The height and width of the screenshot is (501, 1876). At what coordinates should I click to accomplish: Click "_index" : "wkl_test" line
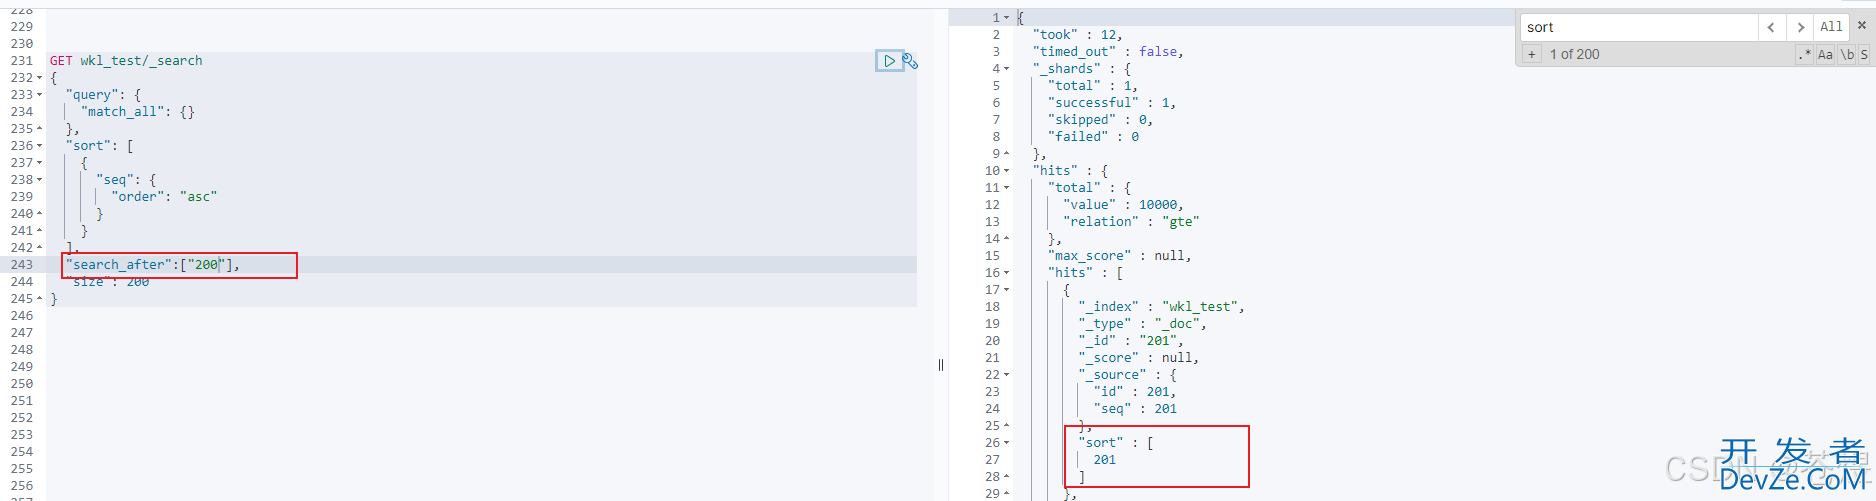1162,307
